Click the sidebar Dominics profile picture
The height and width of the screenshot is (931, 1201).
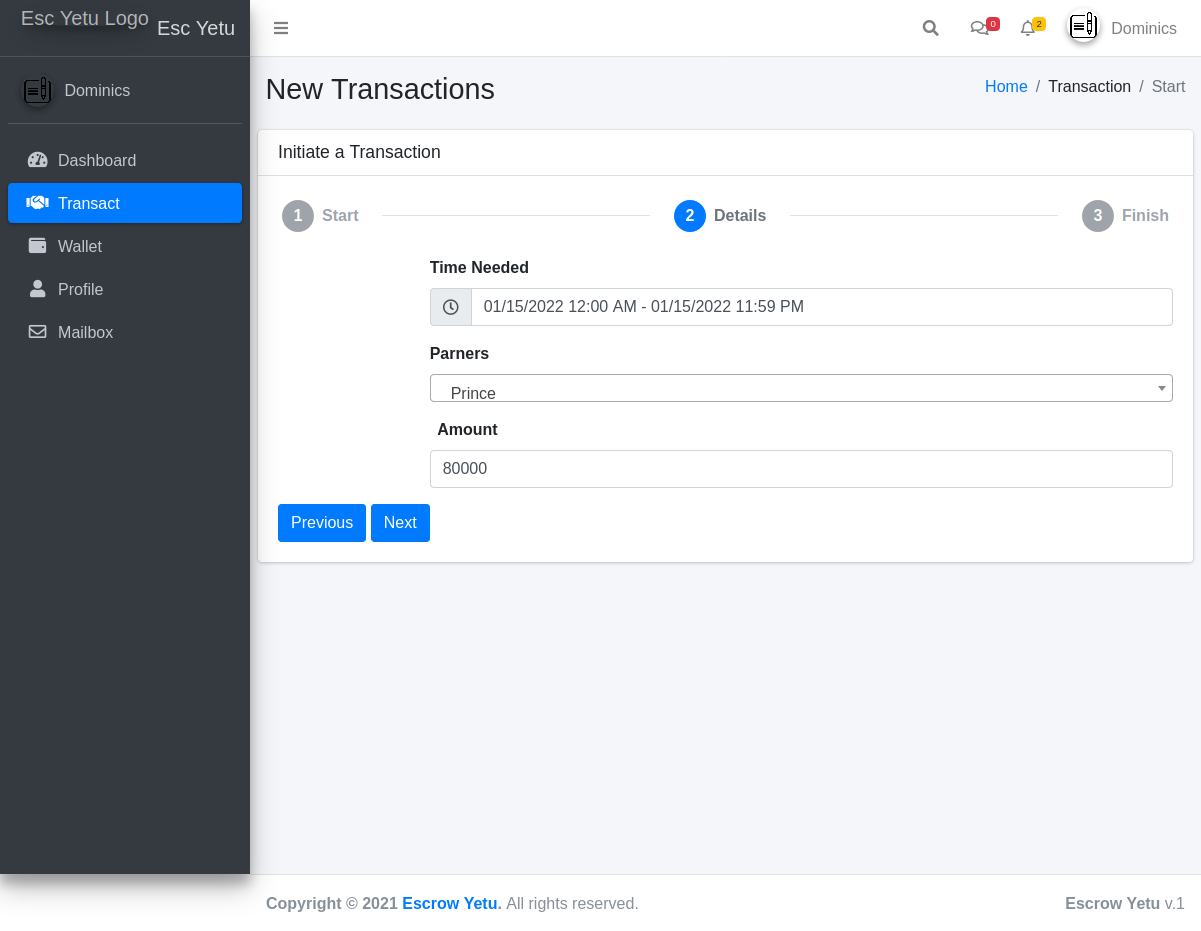click(38, 91)
